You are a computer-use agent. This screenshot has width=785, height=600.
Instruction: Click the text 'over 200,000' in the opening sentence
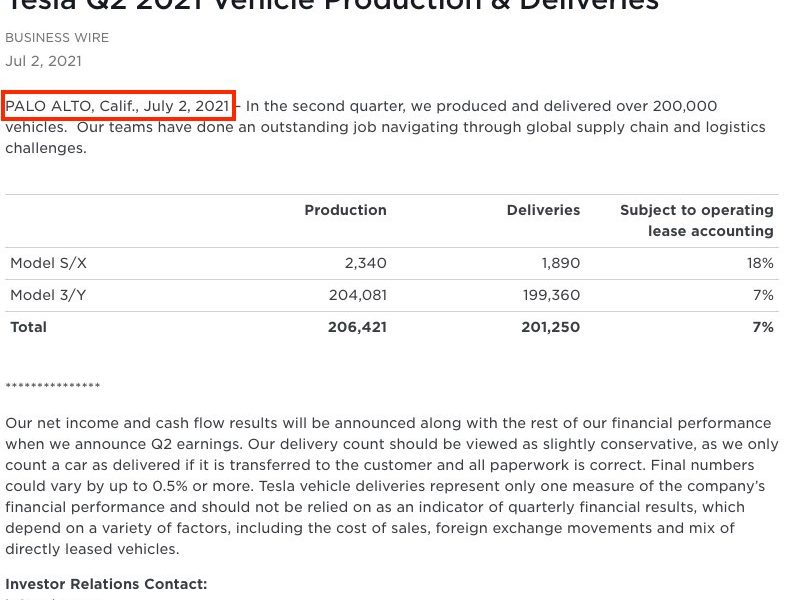point(666,106)
